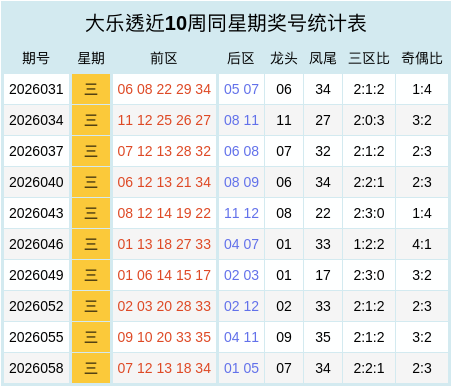This screenshot has width=452, height=387.
Task: Click back-area numbers 08 09
Action: (x=241, y=182)
